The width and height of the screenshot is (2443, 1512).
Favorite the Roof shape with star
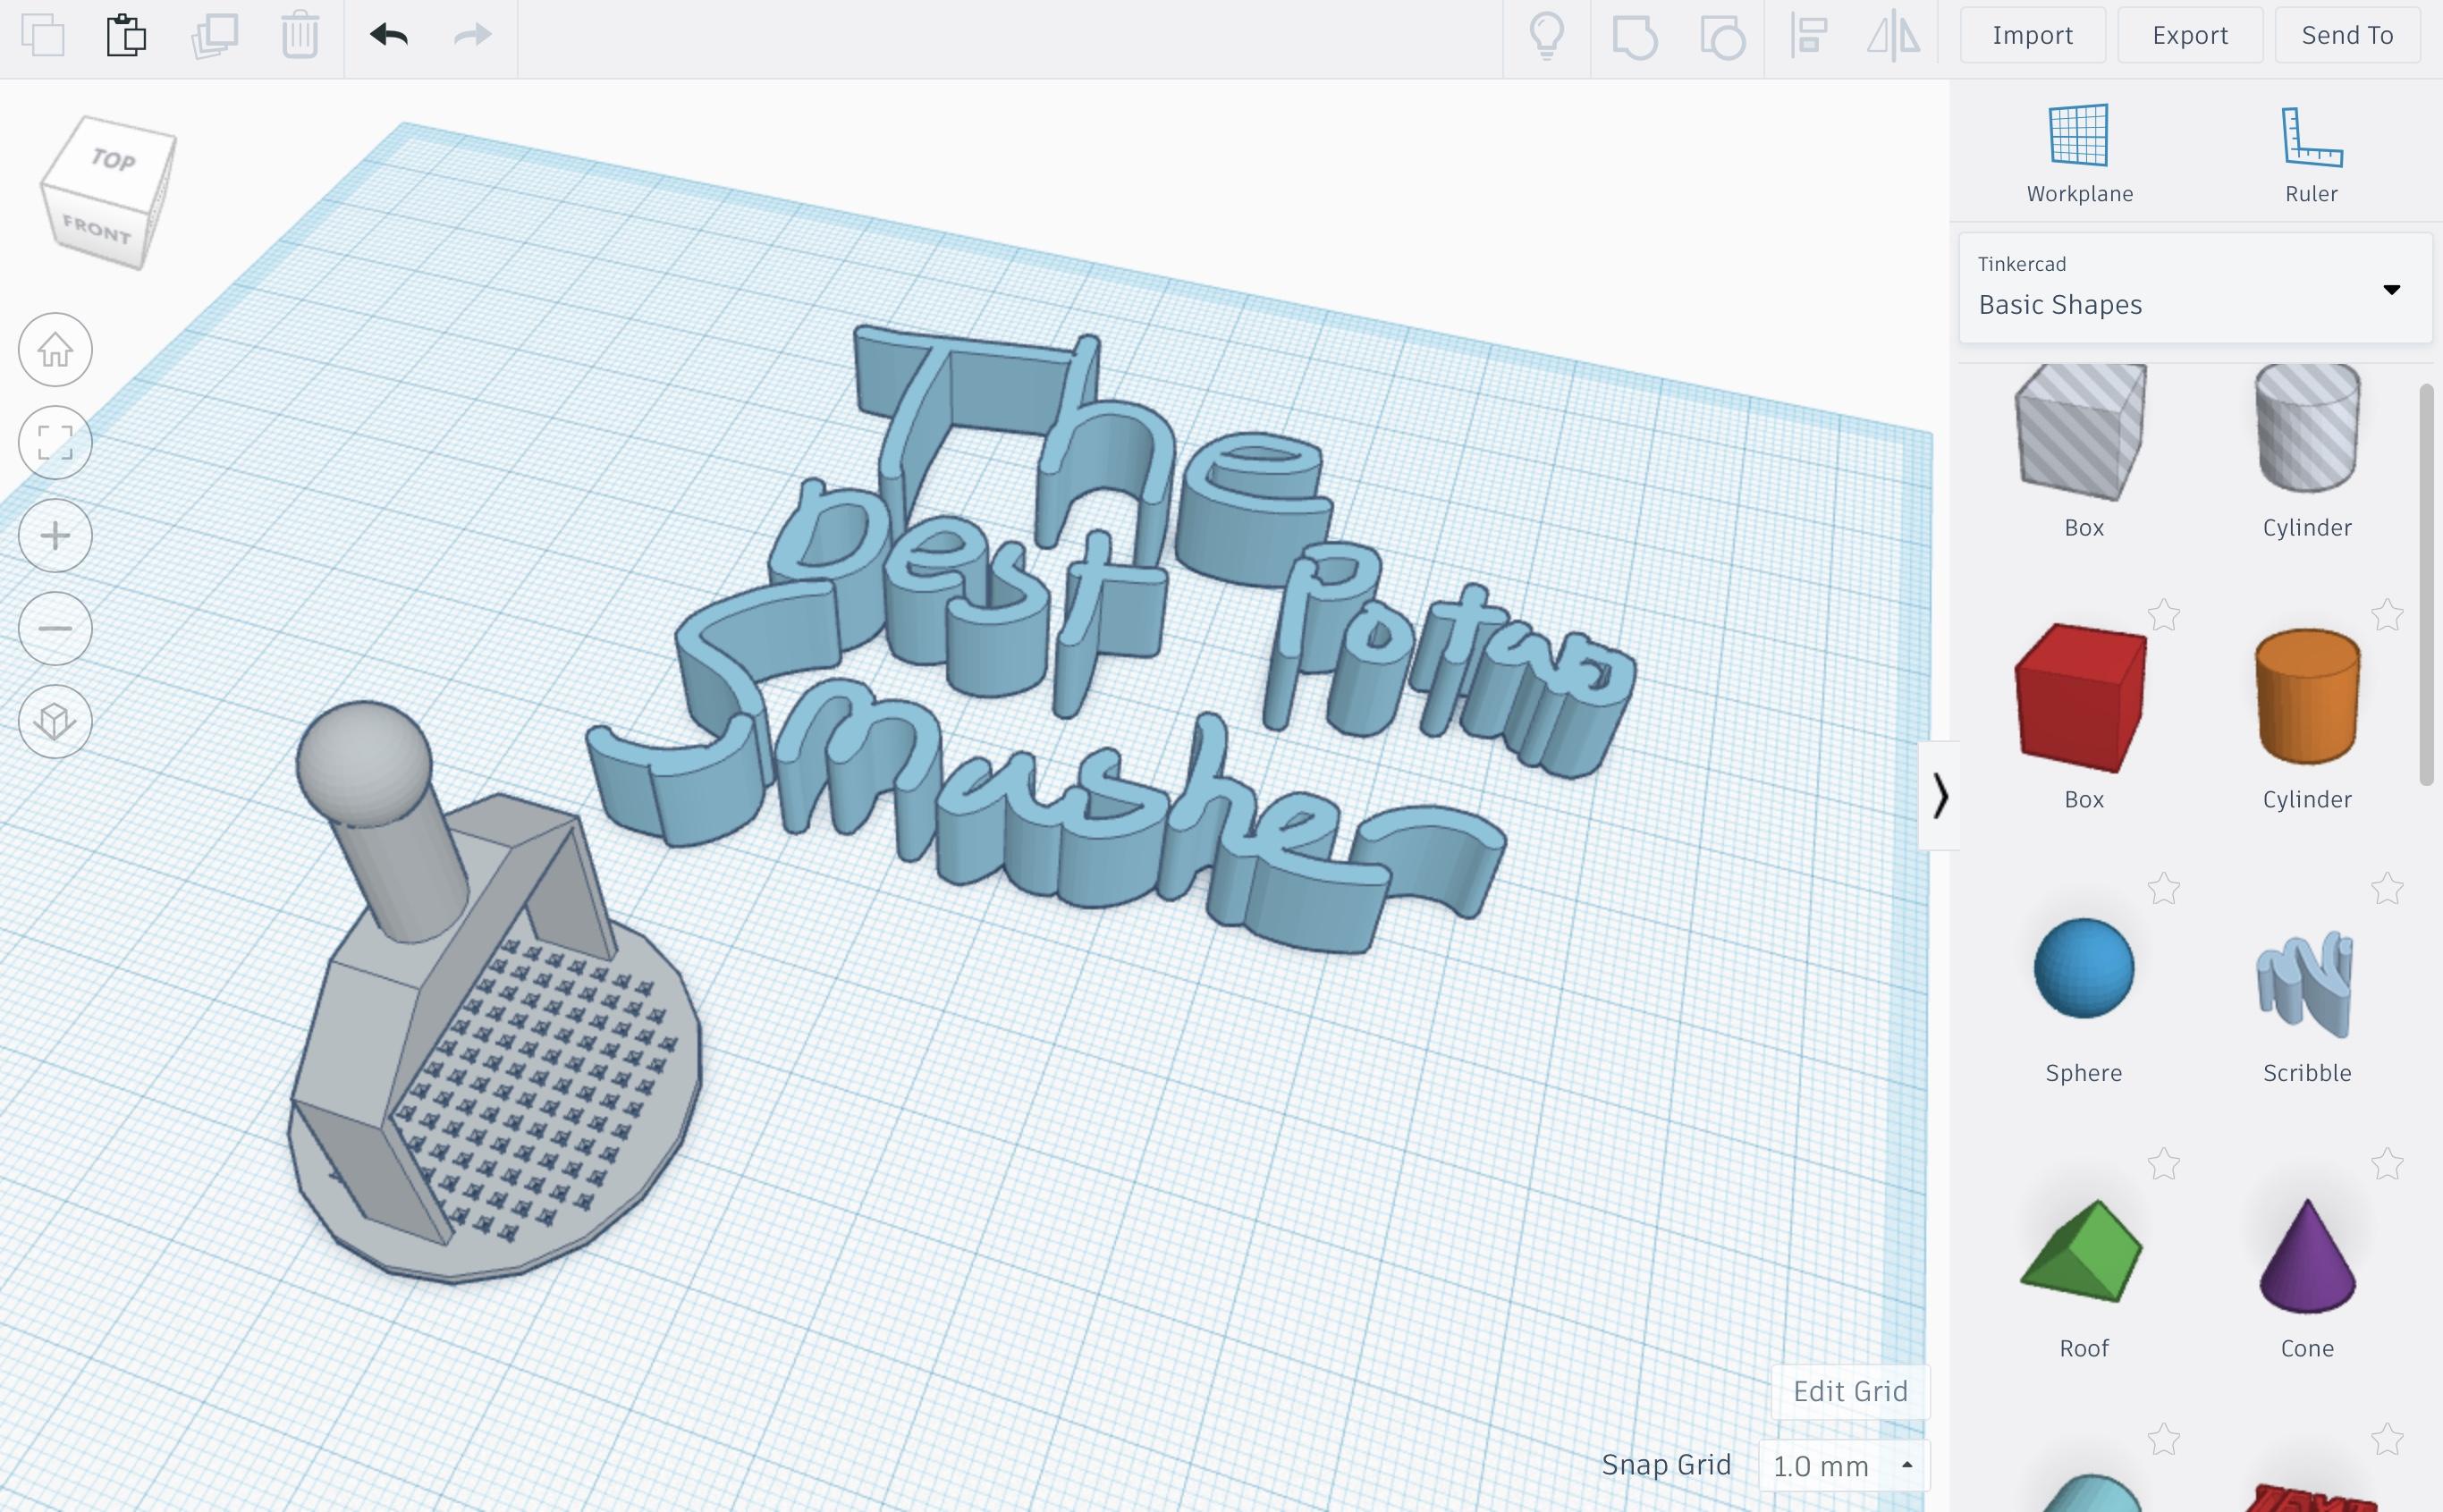point(2164,1163)
